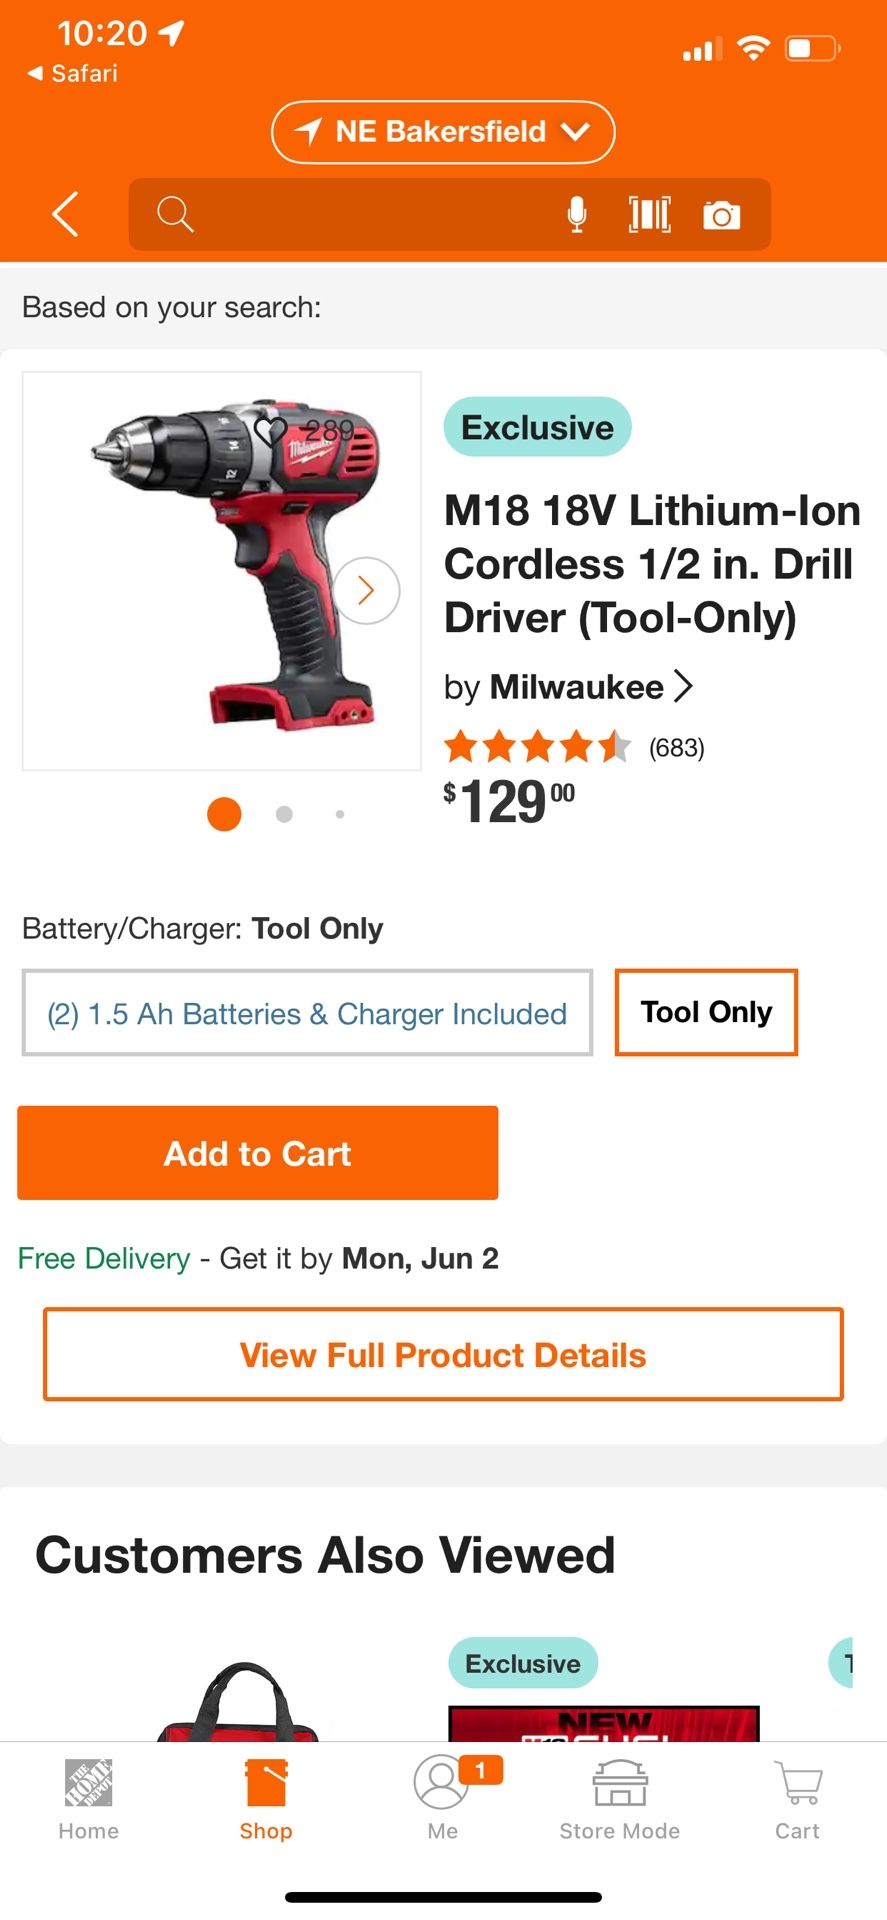The image size is (887, 1920).
Task: Open View Full Product Details
Action: [443, 1354]
